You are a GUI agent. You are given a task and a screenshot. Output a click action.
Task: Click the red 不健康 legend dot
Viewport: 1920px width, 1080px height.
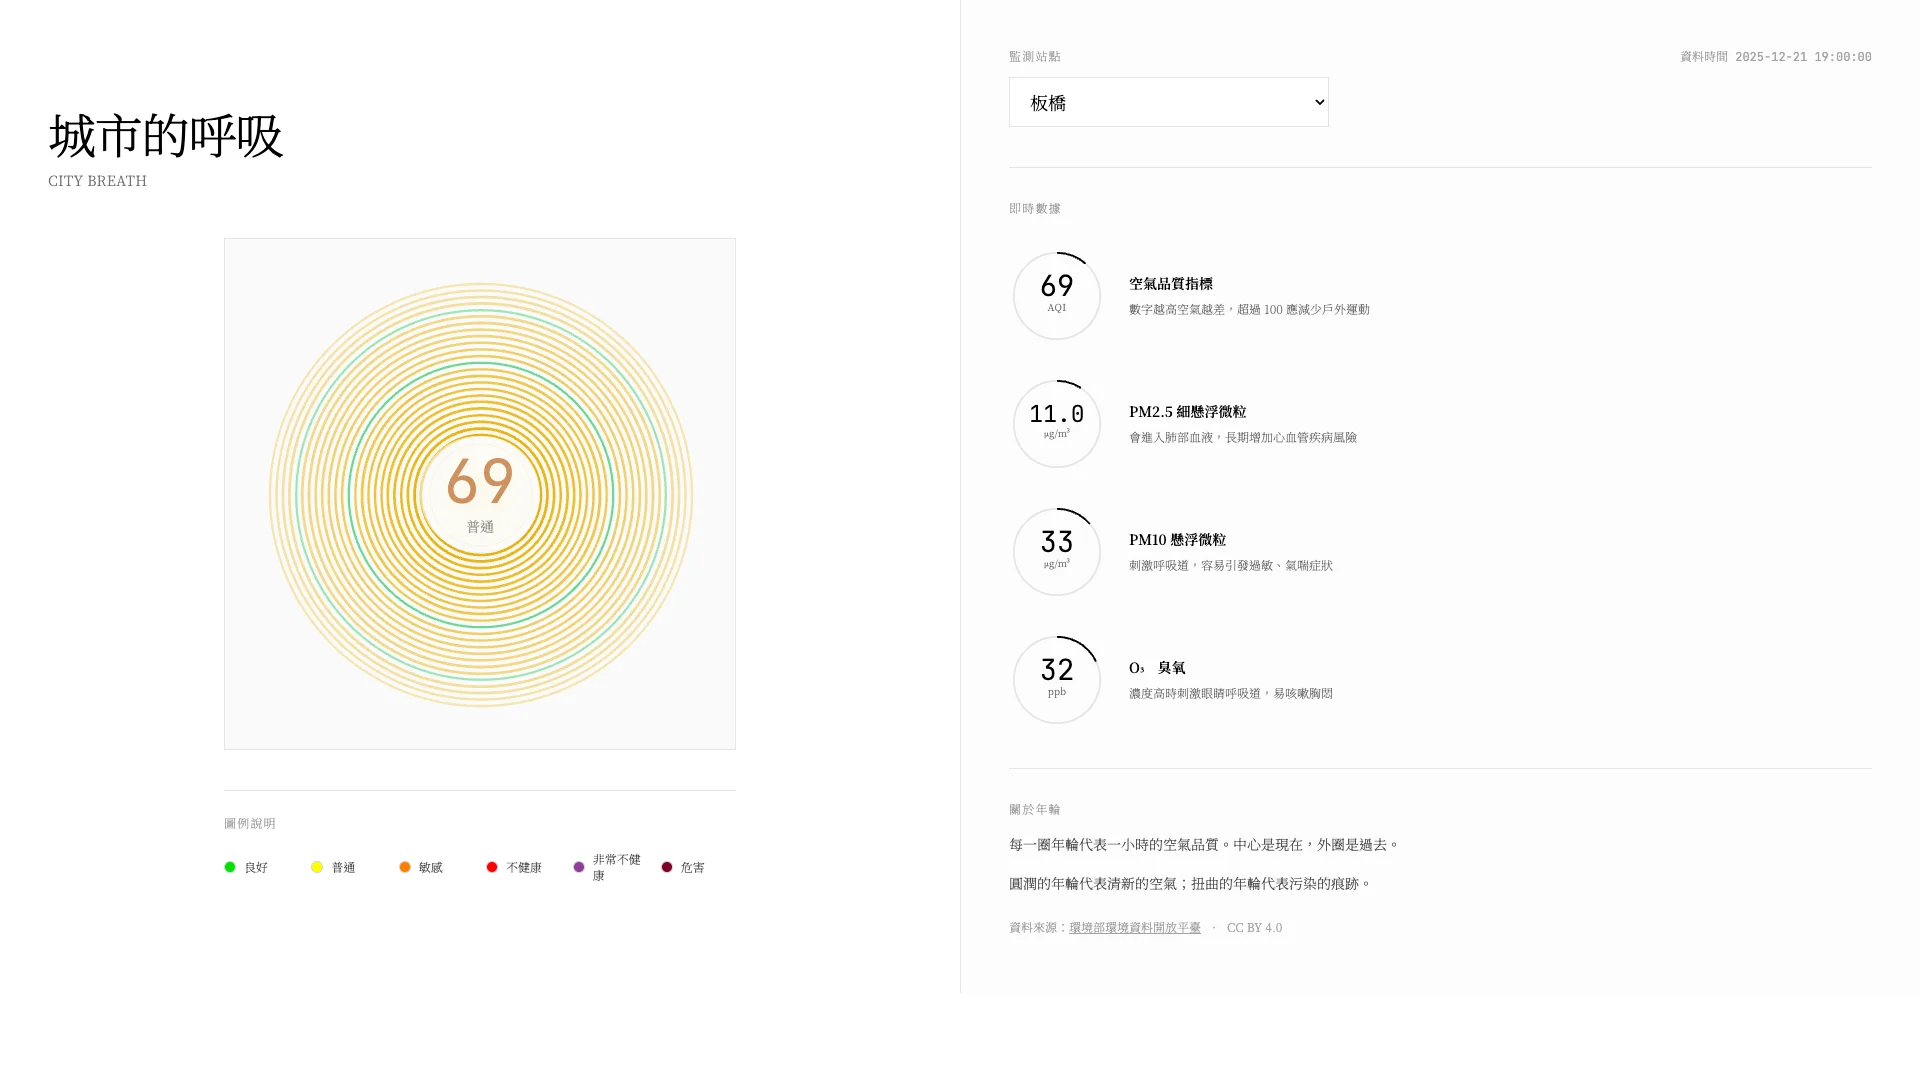(492, 867)
